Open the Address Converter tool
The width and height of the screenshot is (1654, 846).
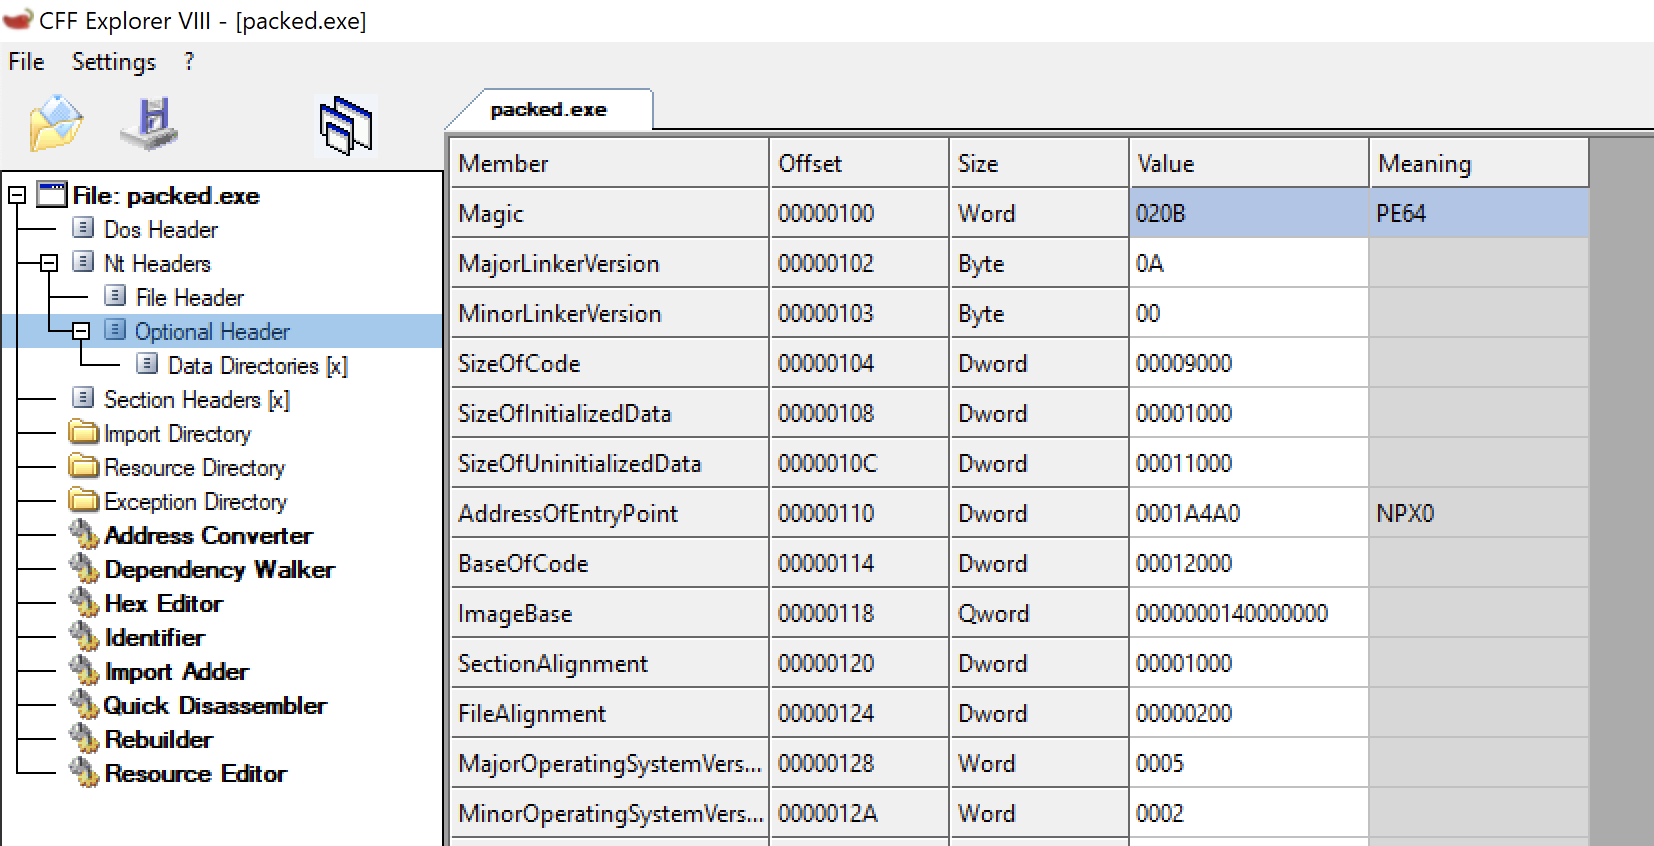(x=208, y=536)
